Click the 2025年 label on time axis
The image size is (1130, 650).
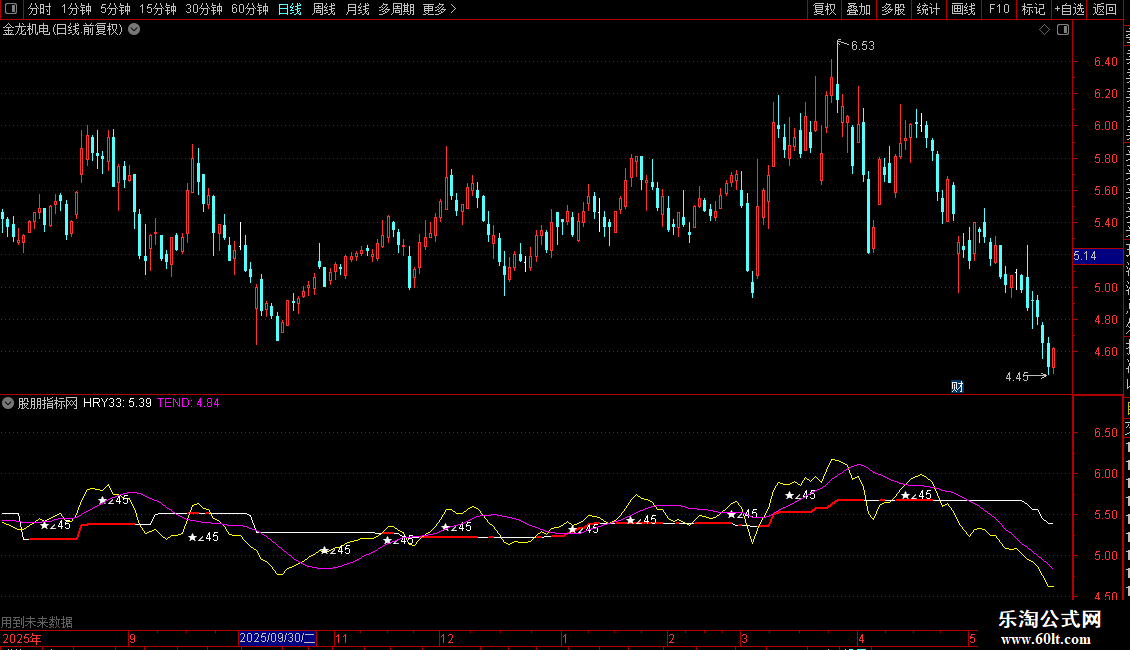[x=22, y=639]
